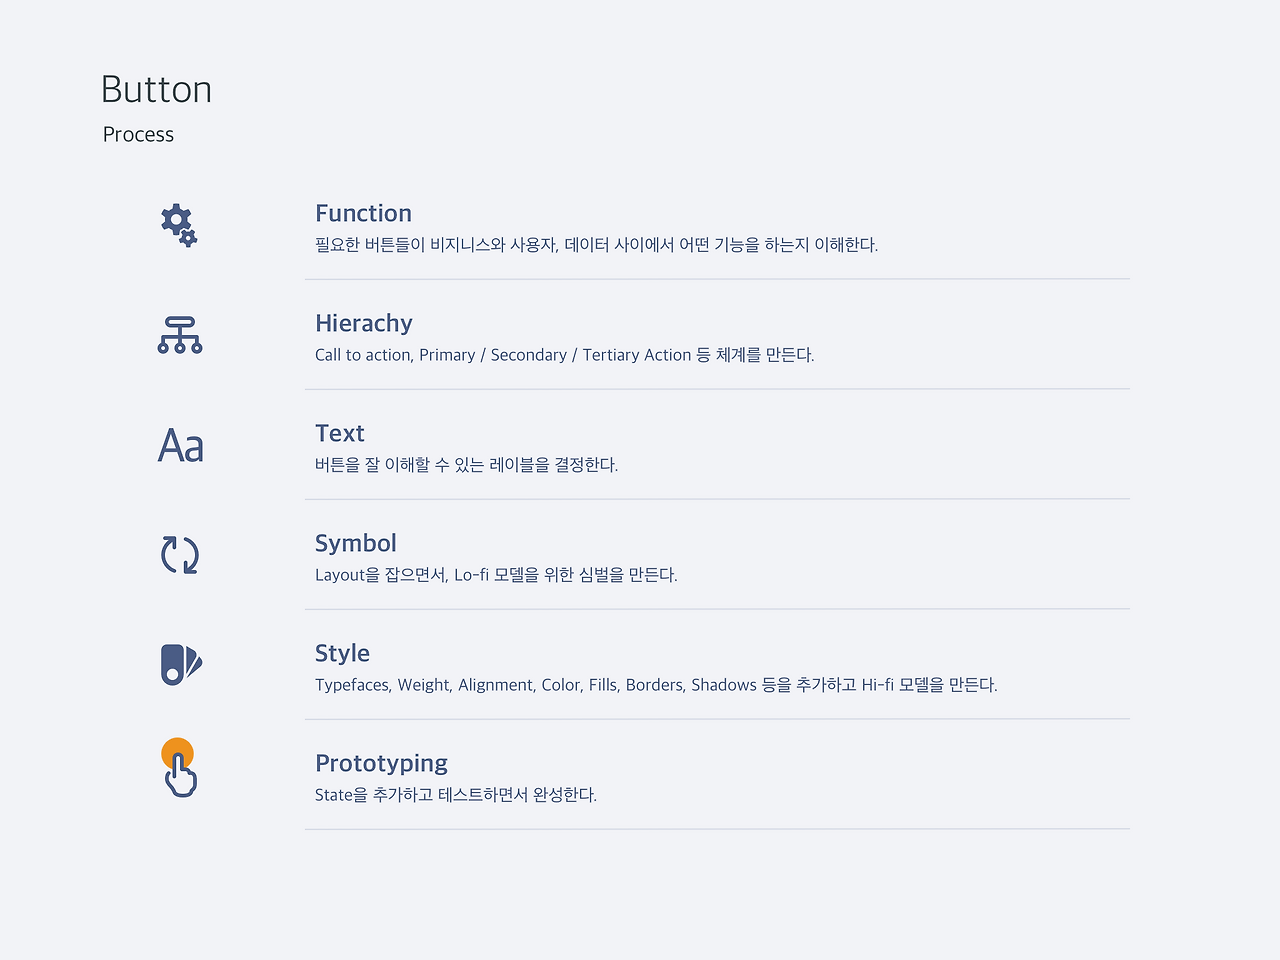Screen dimensions: 1280x960
Task: Click the Layout Lo-fi description line
Action: click(496, 575)
